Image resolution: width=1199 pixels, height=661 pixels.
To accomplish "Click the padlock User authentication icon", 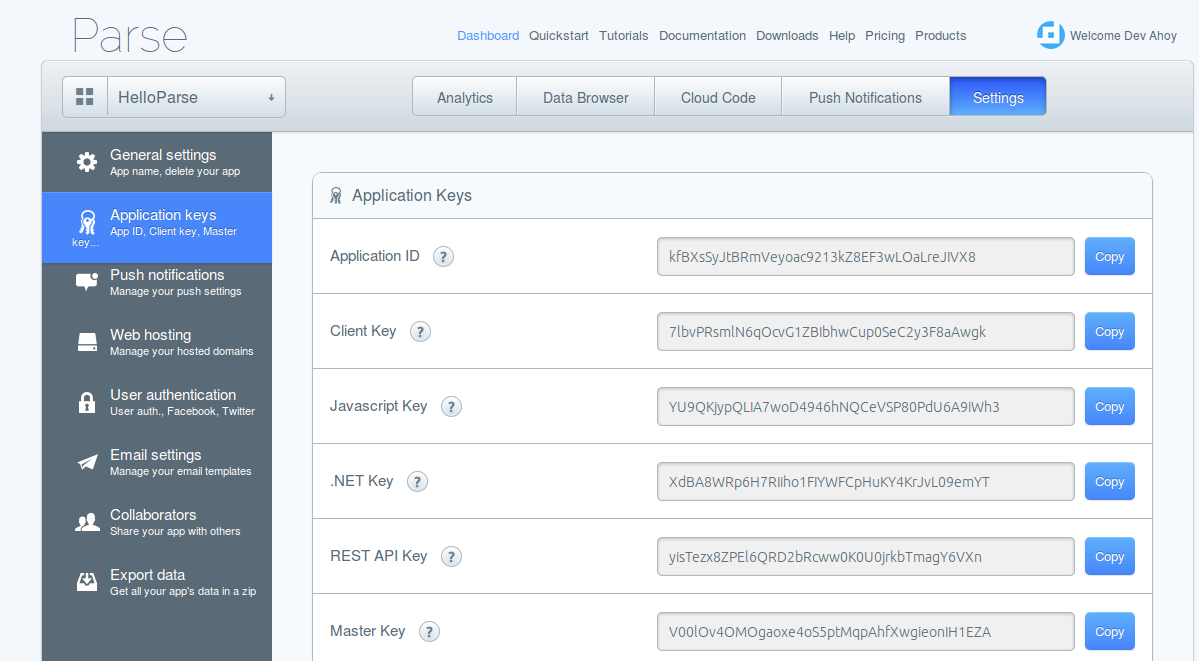I will pos(87,402).
